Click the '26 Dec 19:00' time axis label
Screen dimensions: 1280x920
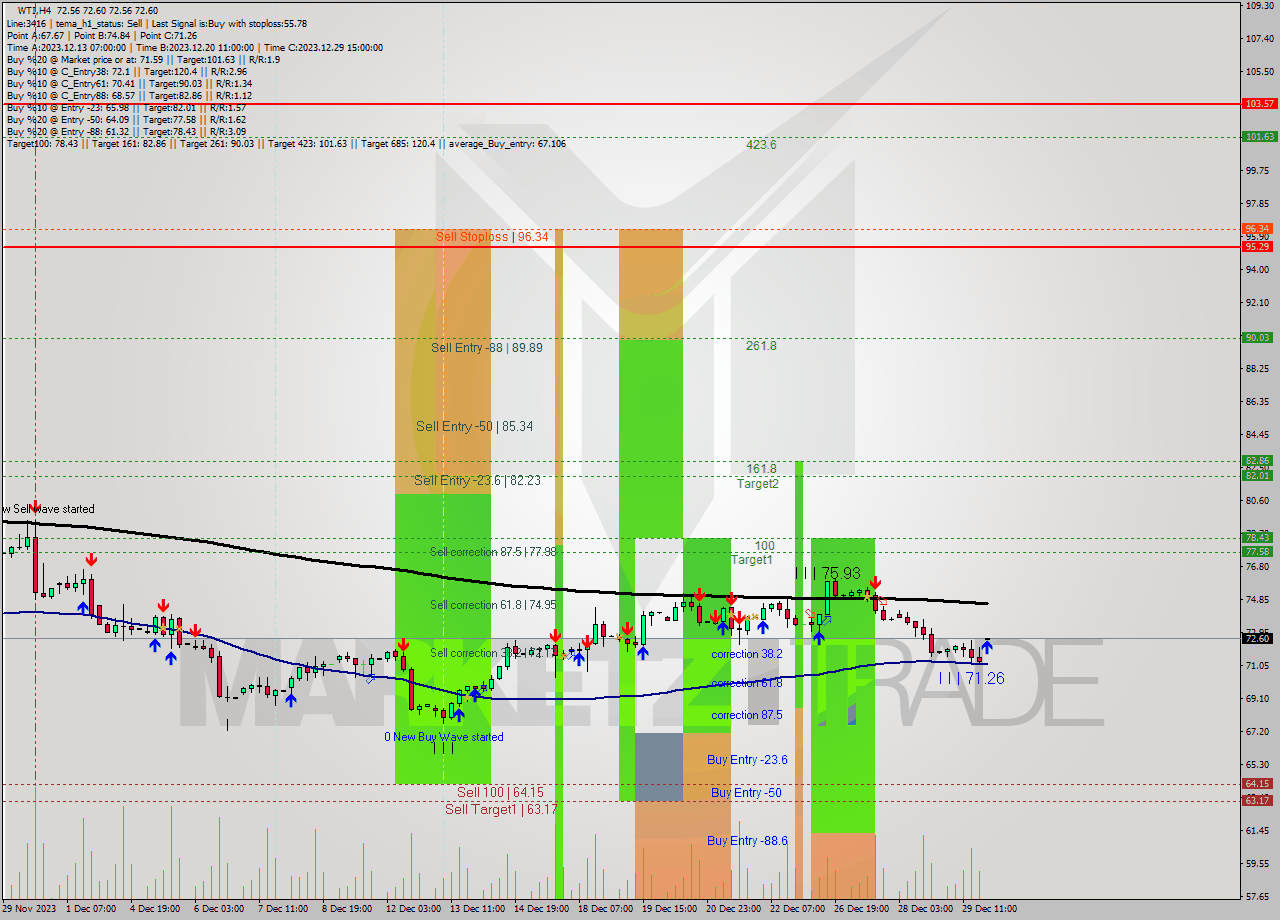[x=861, y=909]
